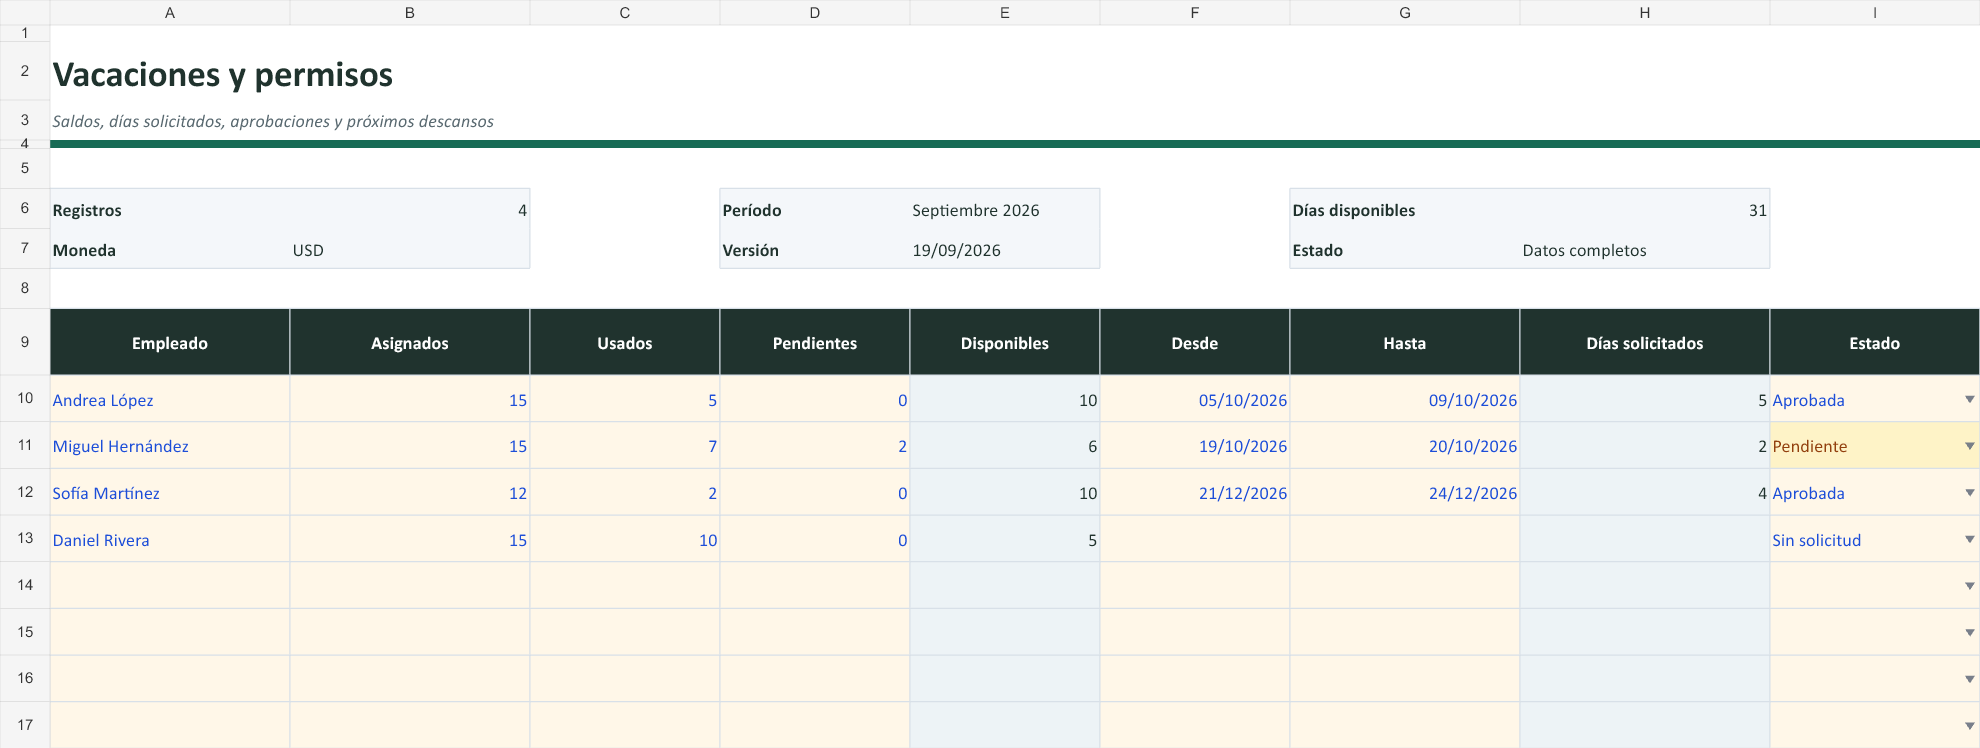This screenshot has height=748, width=1980.
Task: Open the Estado dropdown for Daniel Rivera
Action: [x=1969, y=539]
